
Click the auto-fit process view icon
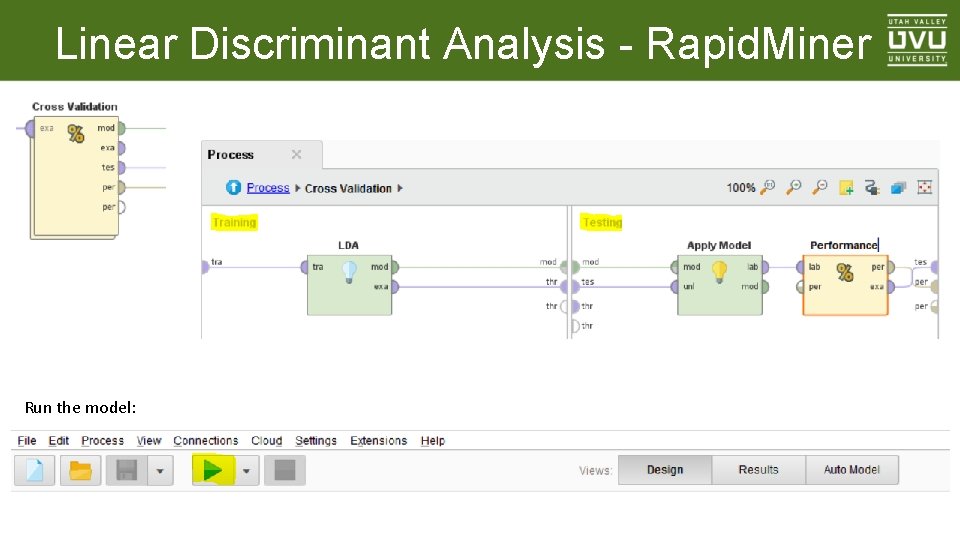coord(924,187)
